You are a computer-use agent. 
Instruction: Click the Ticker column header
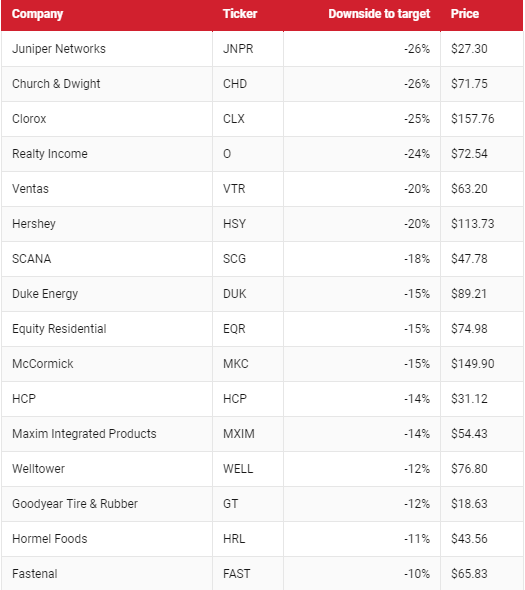coord(240,14)
